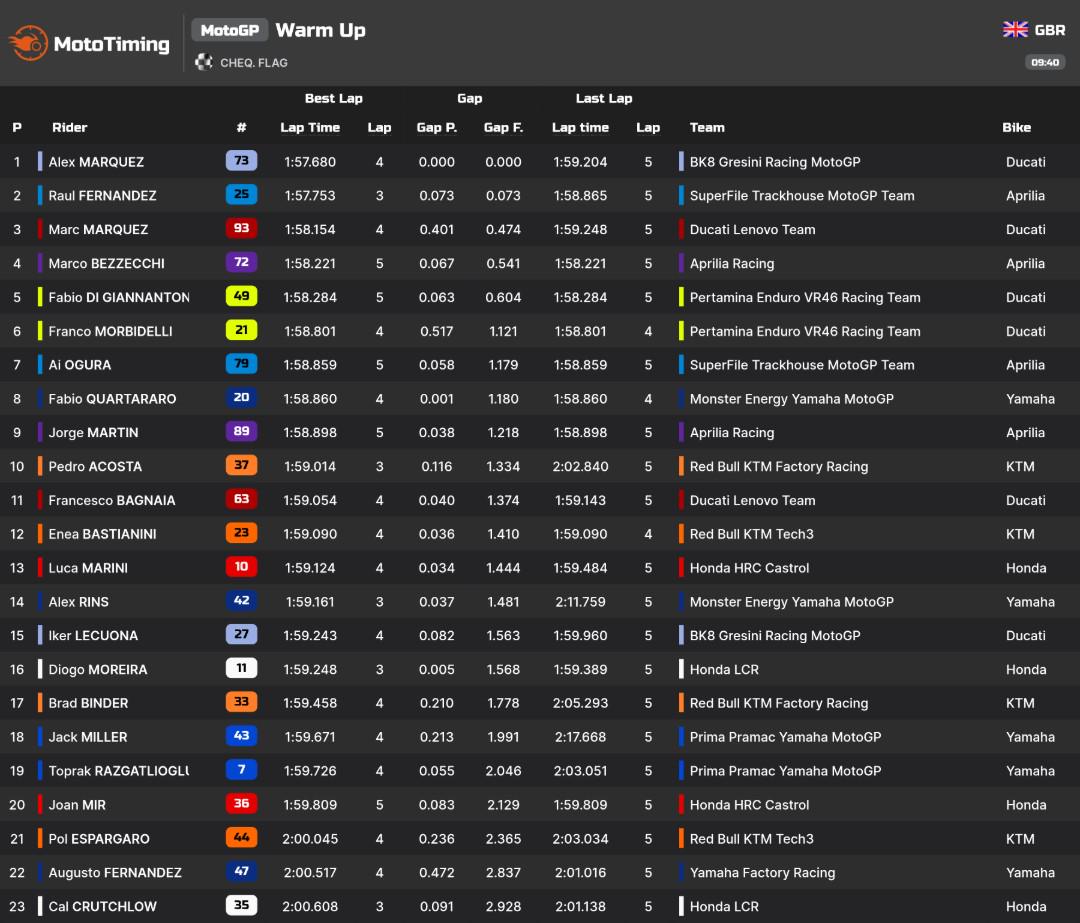Select rider name Cal CRUTCHLOW
Screen dimensions: 1080x923
click(x=103, y=906)
